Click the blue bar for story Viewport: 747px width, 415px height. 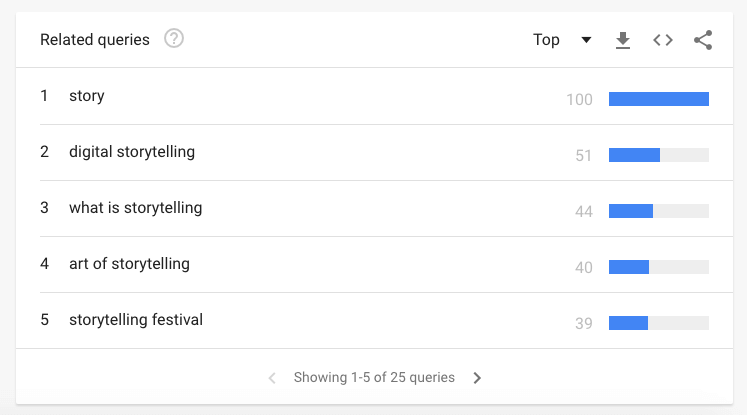click(x=658, y=99)
